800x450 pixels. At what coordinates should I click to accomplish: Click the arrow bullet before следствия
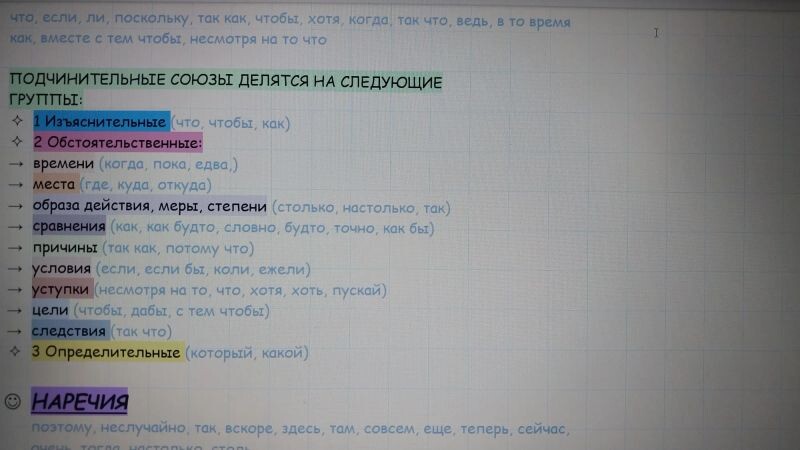(x=15, y=332)
